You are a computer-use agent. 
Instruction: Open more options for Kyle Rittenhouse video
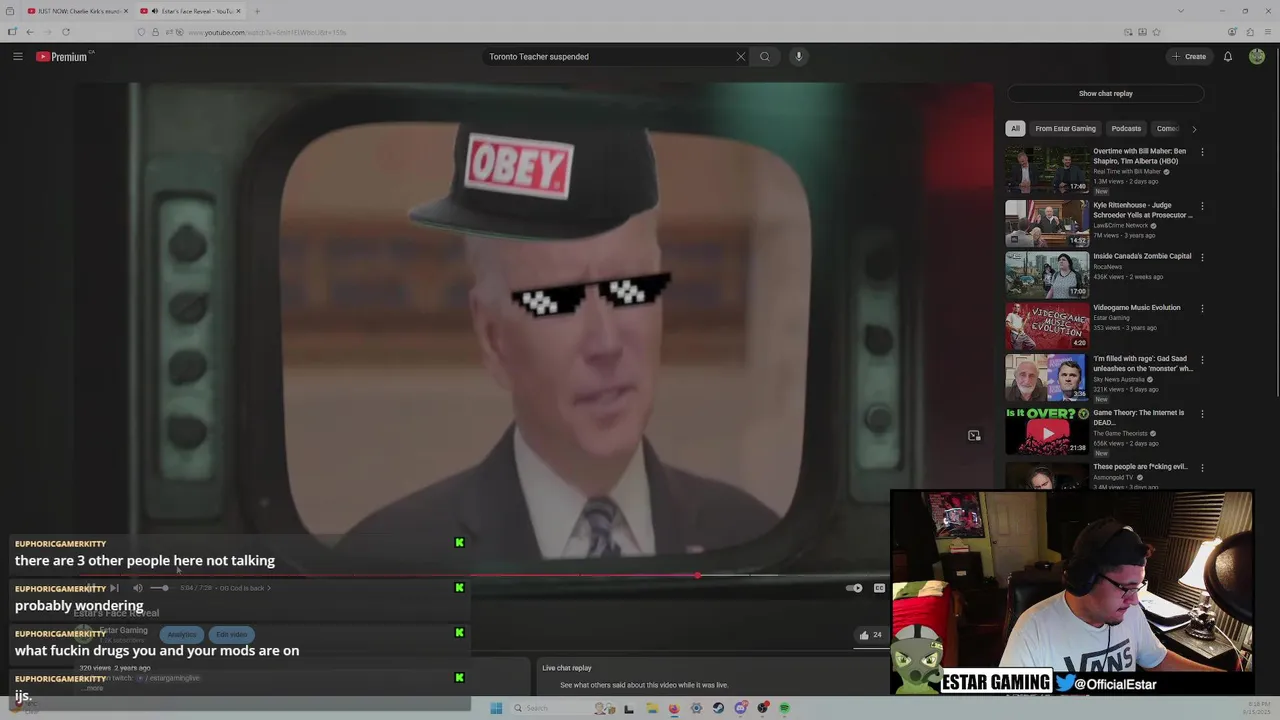coord(1202,206)
